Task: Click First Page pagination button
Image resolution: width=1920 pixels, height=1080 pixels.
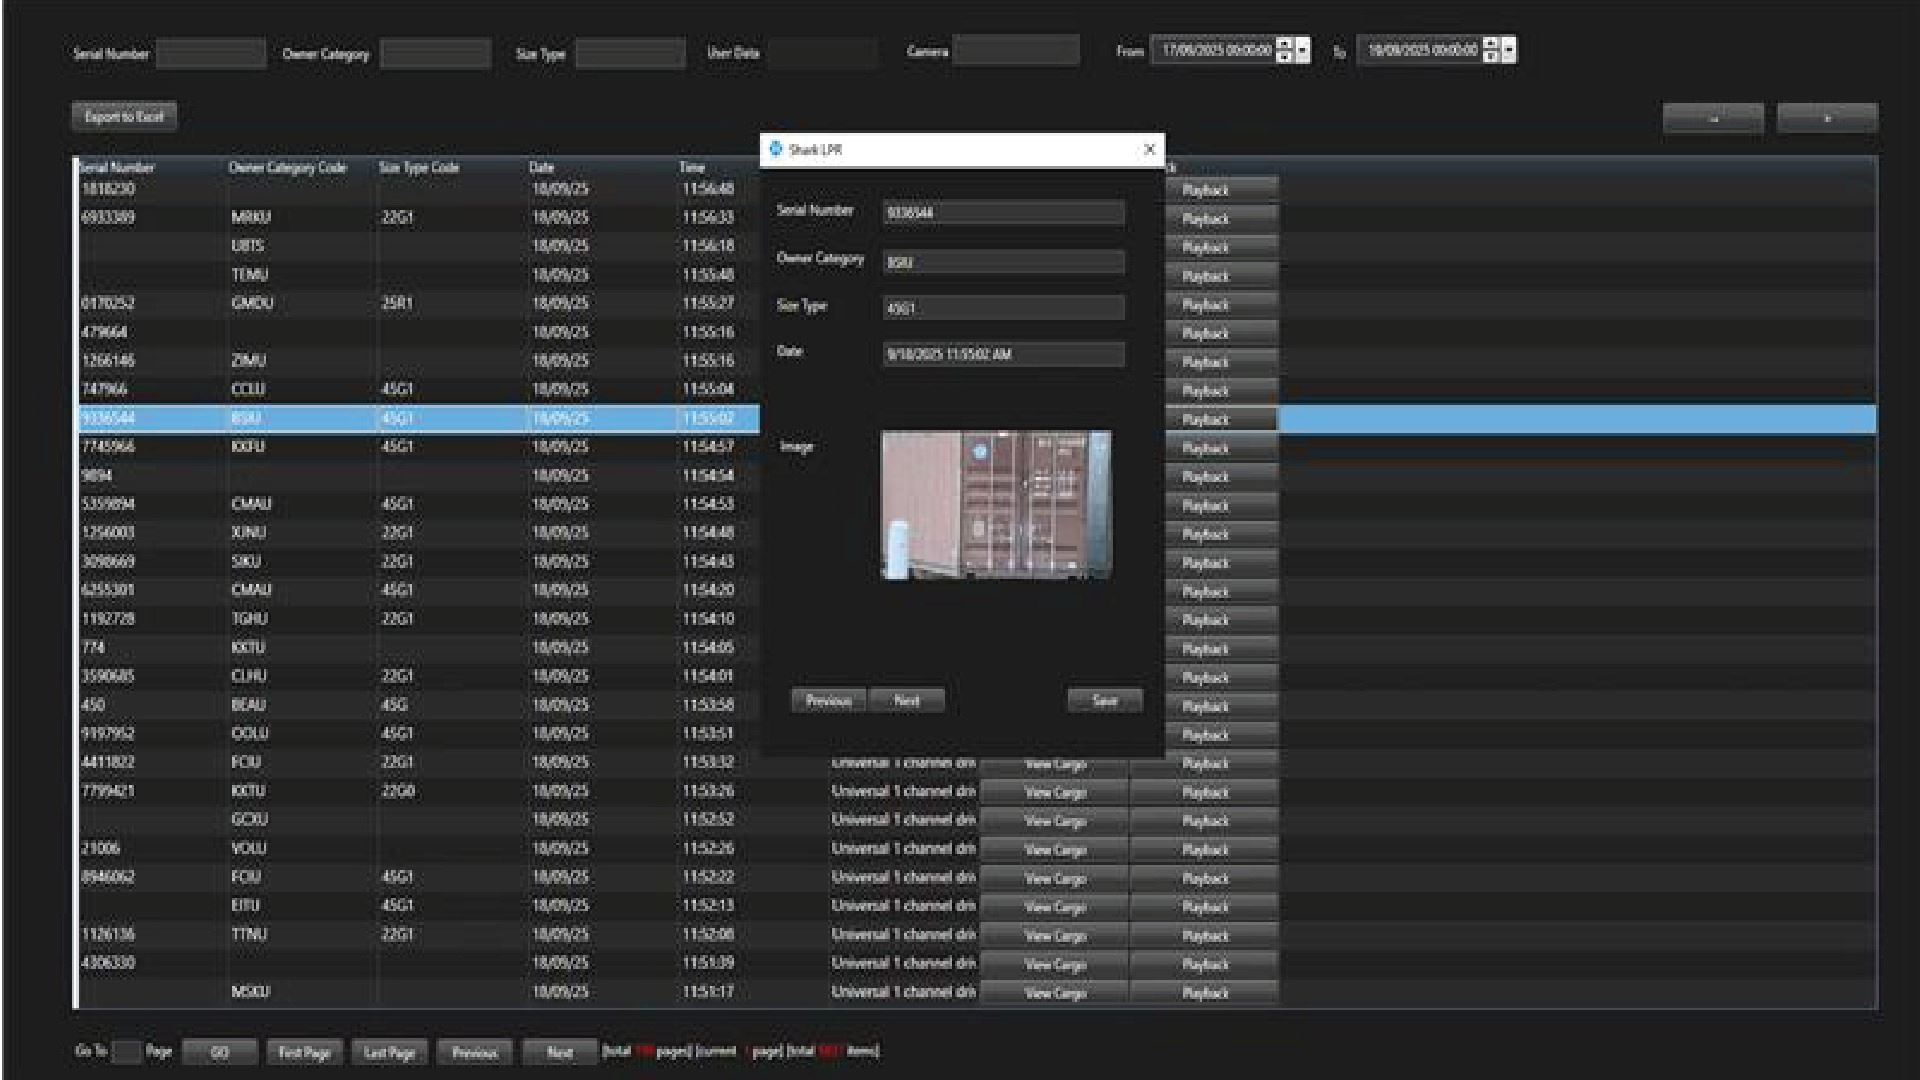Action: (x=304, y=1053)
